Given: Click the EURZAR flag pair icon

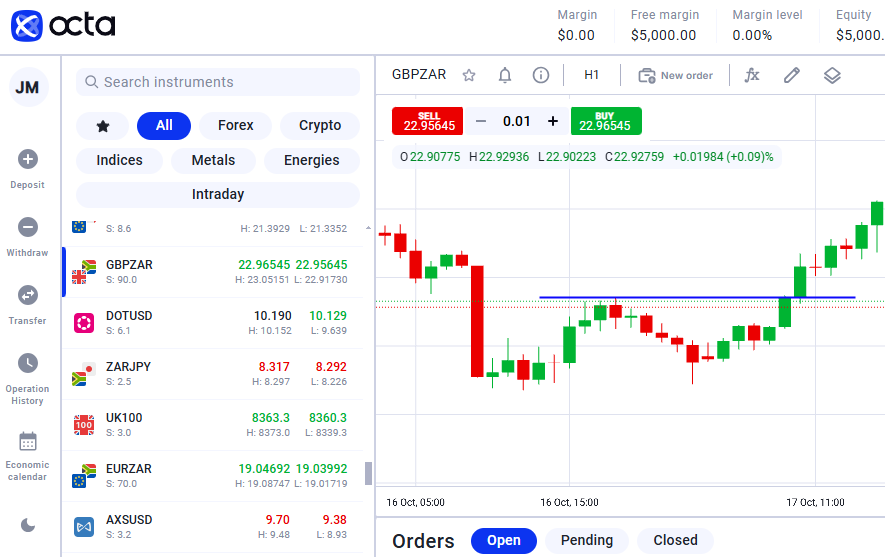Looking at the screenshot, I should coord(84,476).
